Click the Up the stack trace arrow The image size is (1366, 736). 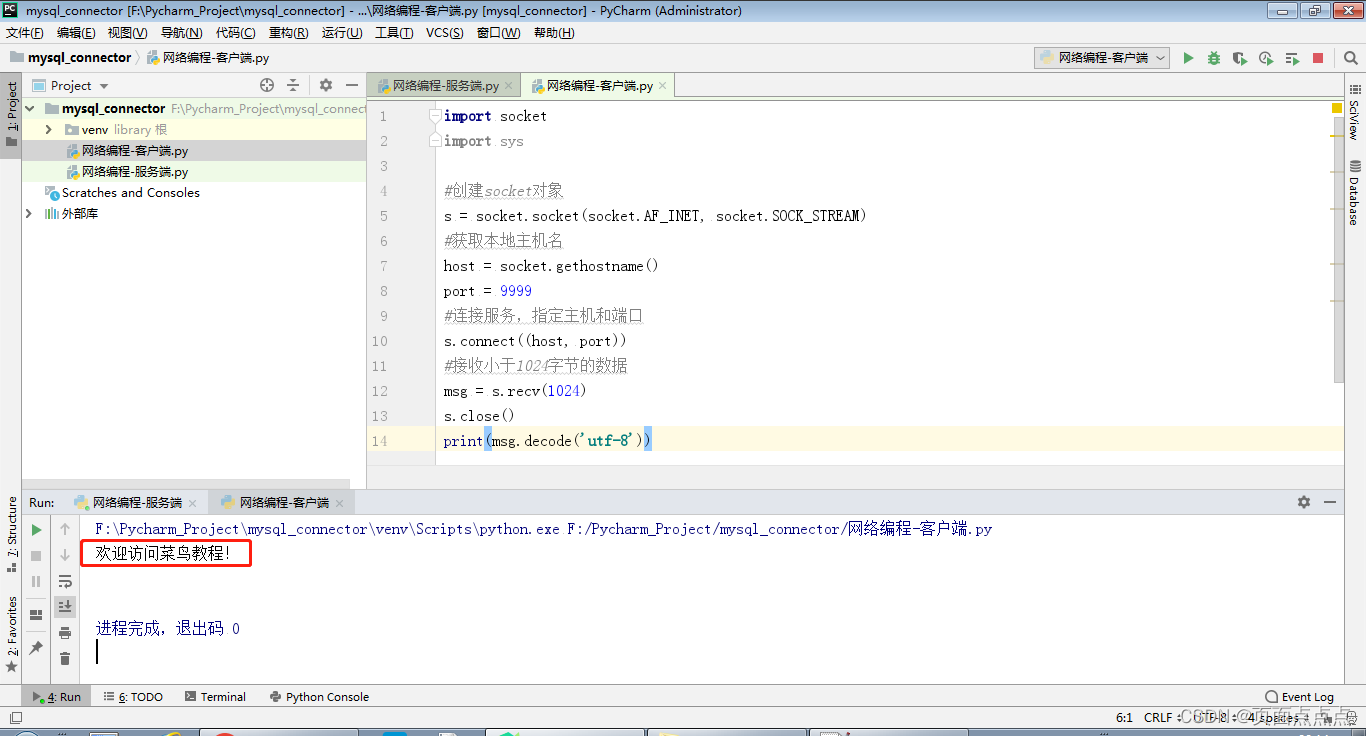point(65,529)
